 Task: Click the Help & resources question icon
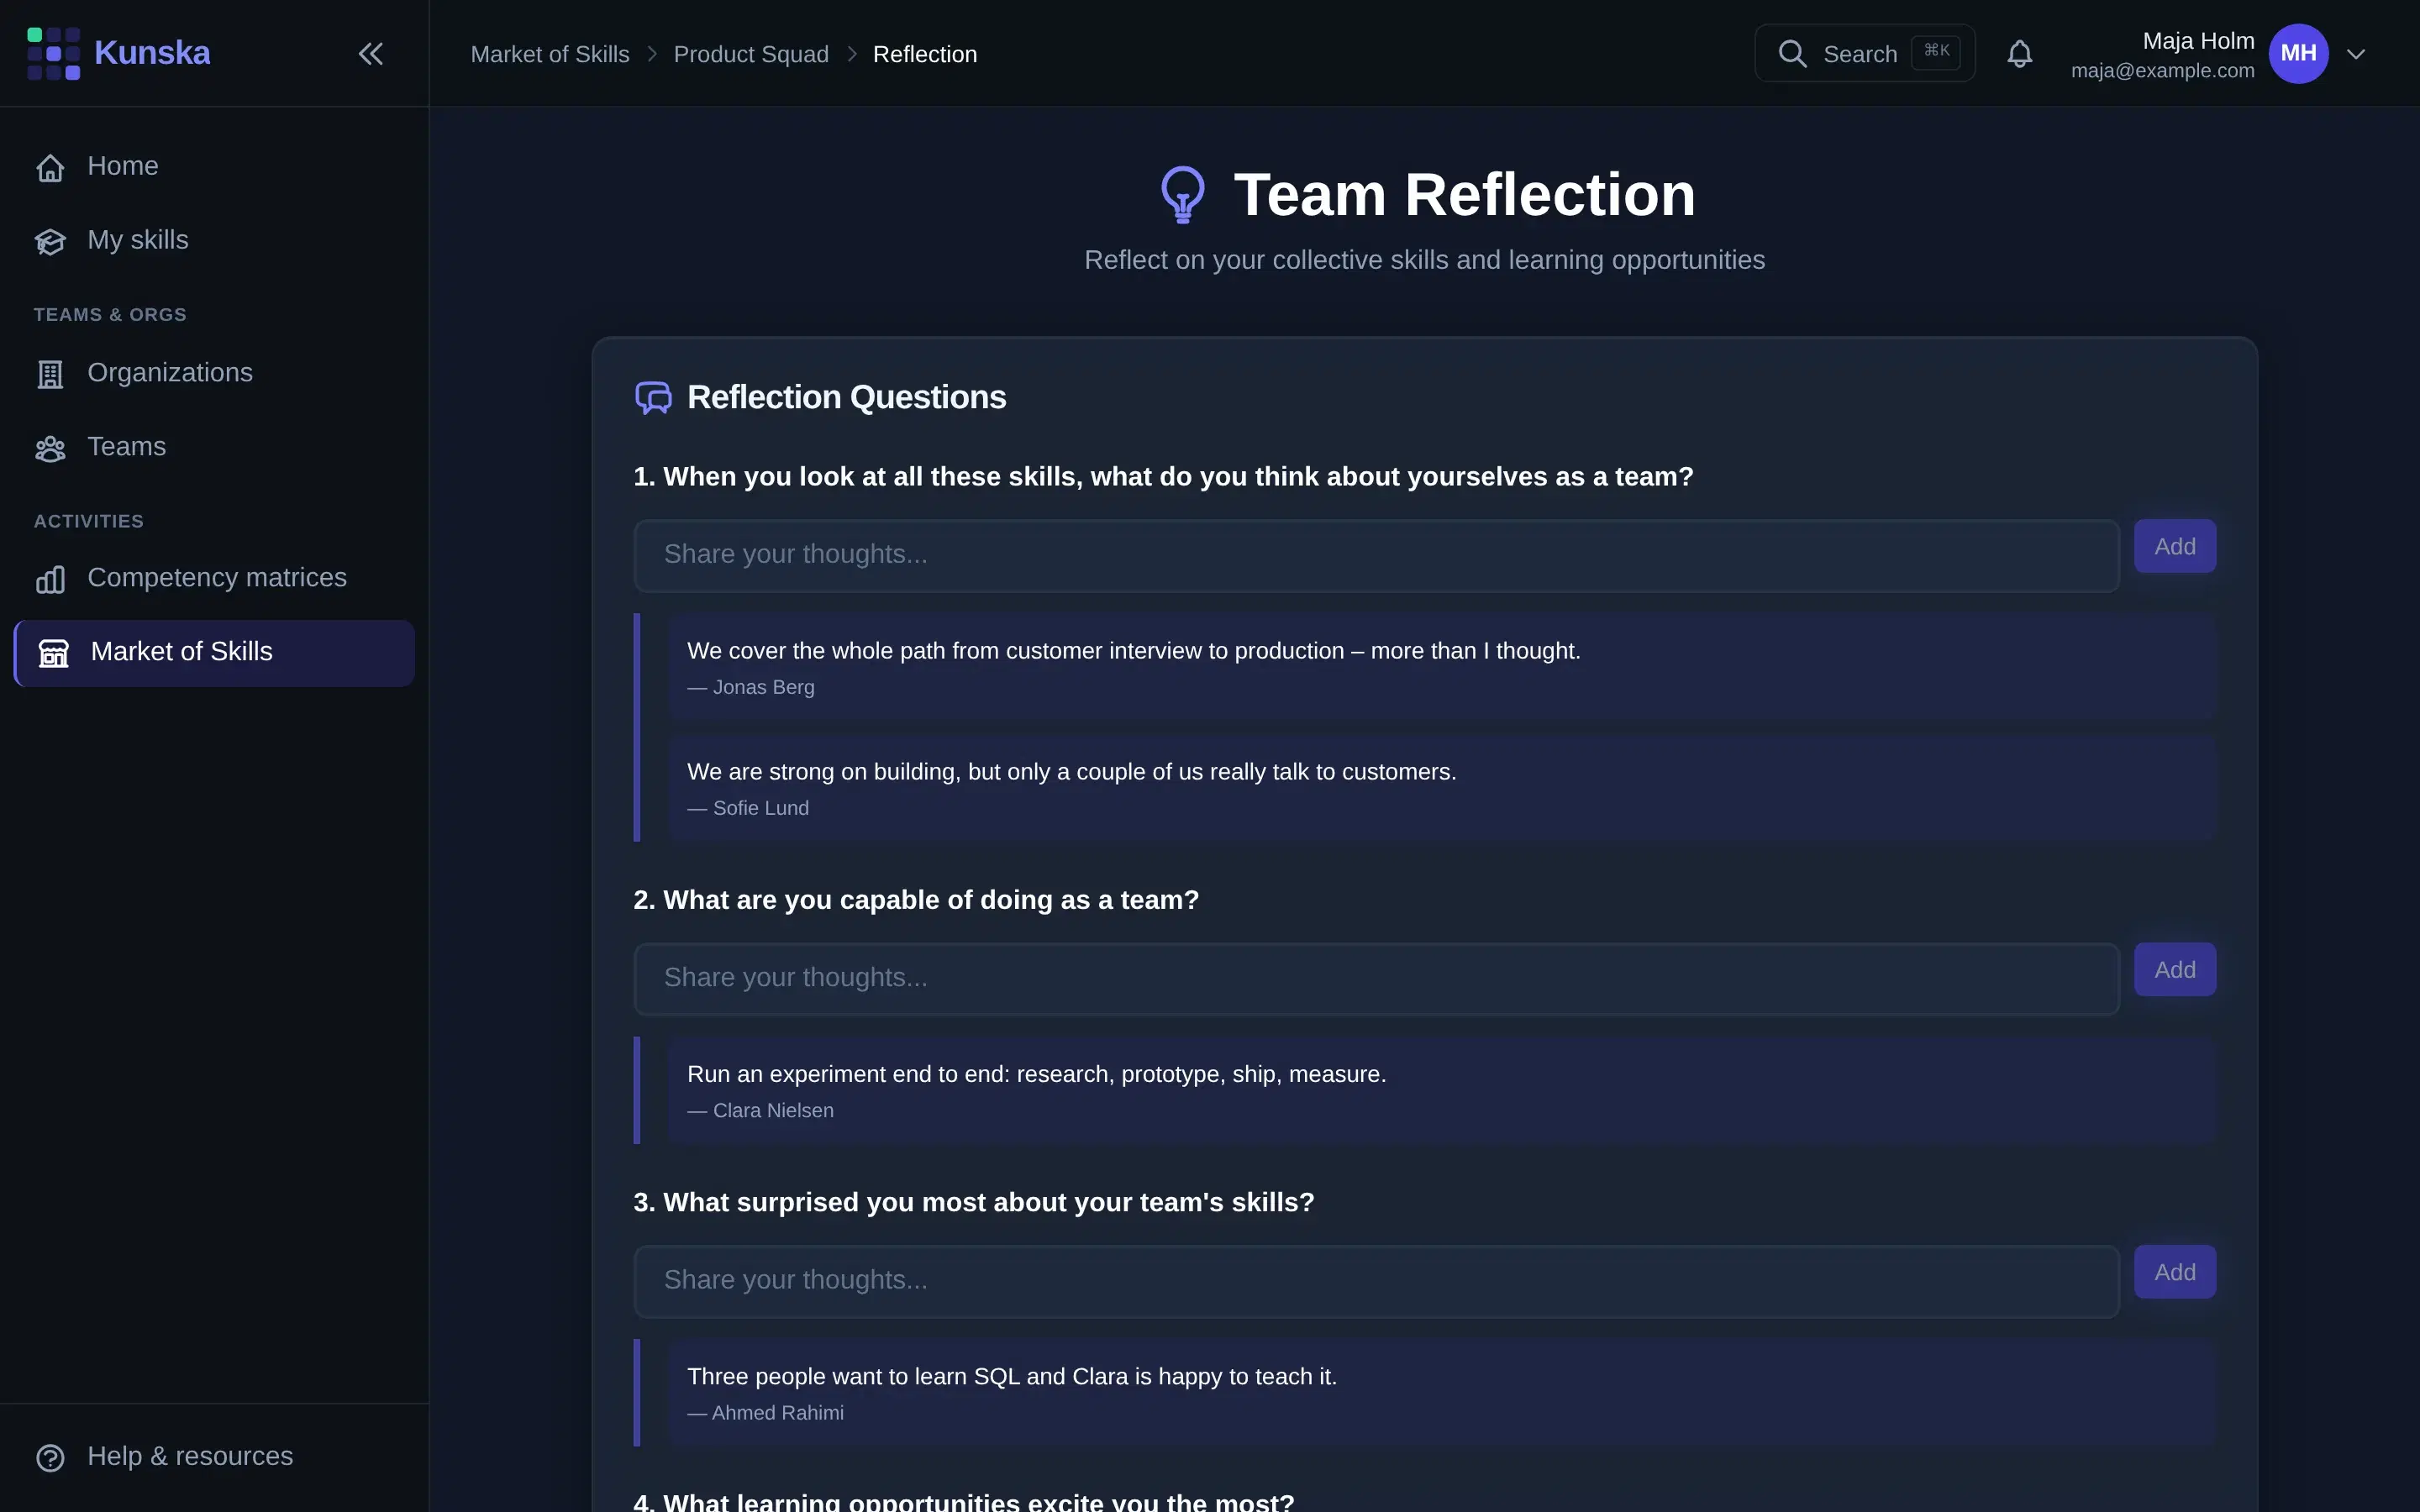point(50,1458)
